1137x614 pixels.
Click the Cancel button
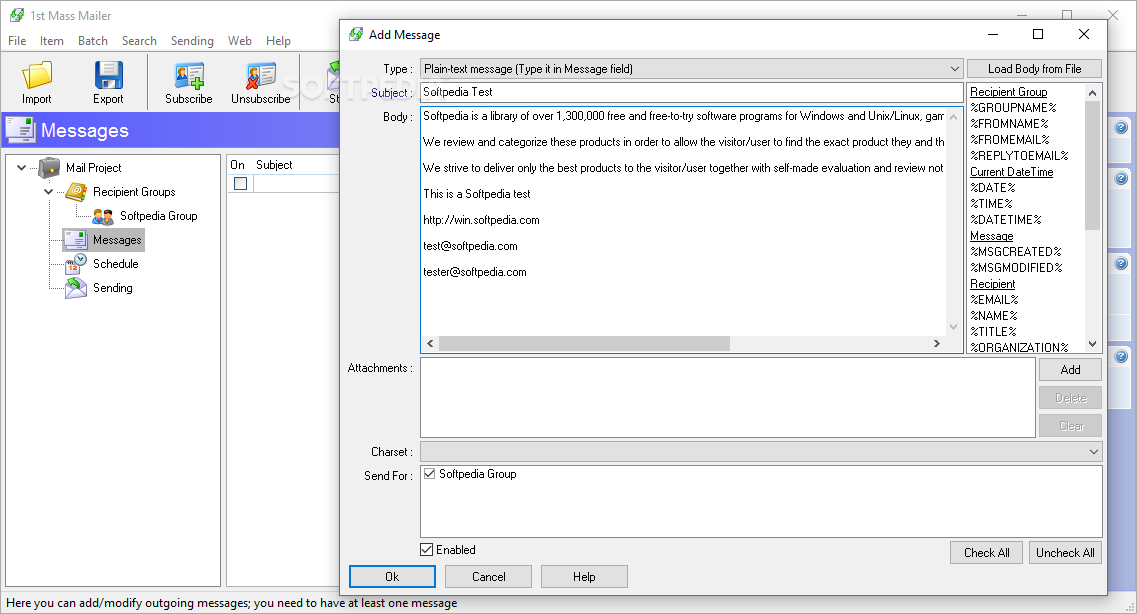click(x=489, y=576)
